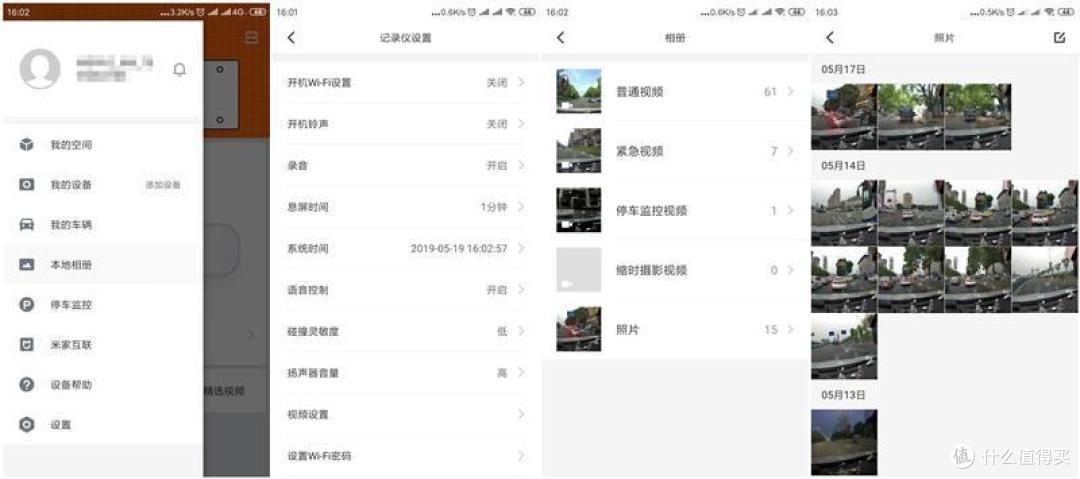Expand 录音 row chevron
Viewport: 1080px width, 479px height.
pyautogui.click(x=521, y=165)
